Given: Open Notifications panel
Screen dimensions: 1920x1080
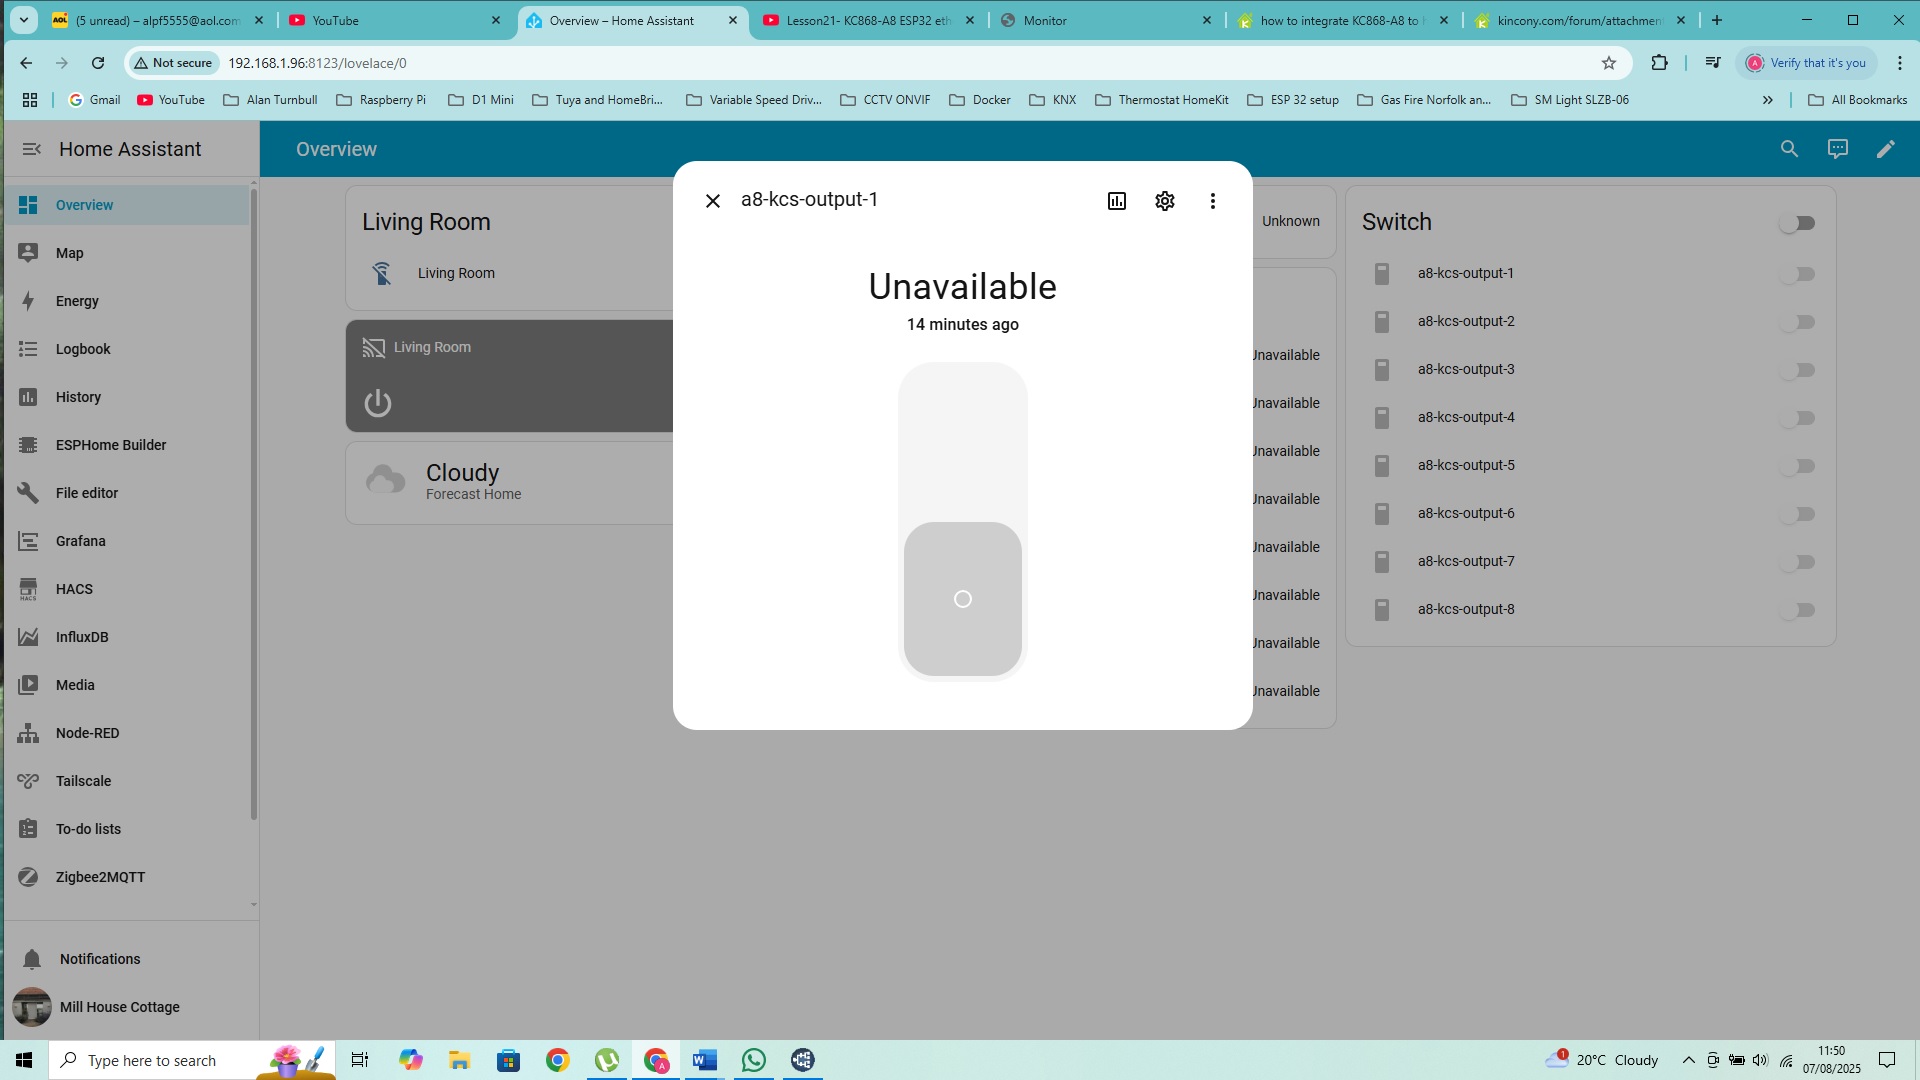Looking at the screenshot, I should pyautogui.click(x=99, y=959).
